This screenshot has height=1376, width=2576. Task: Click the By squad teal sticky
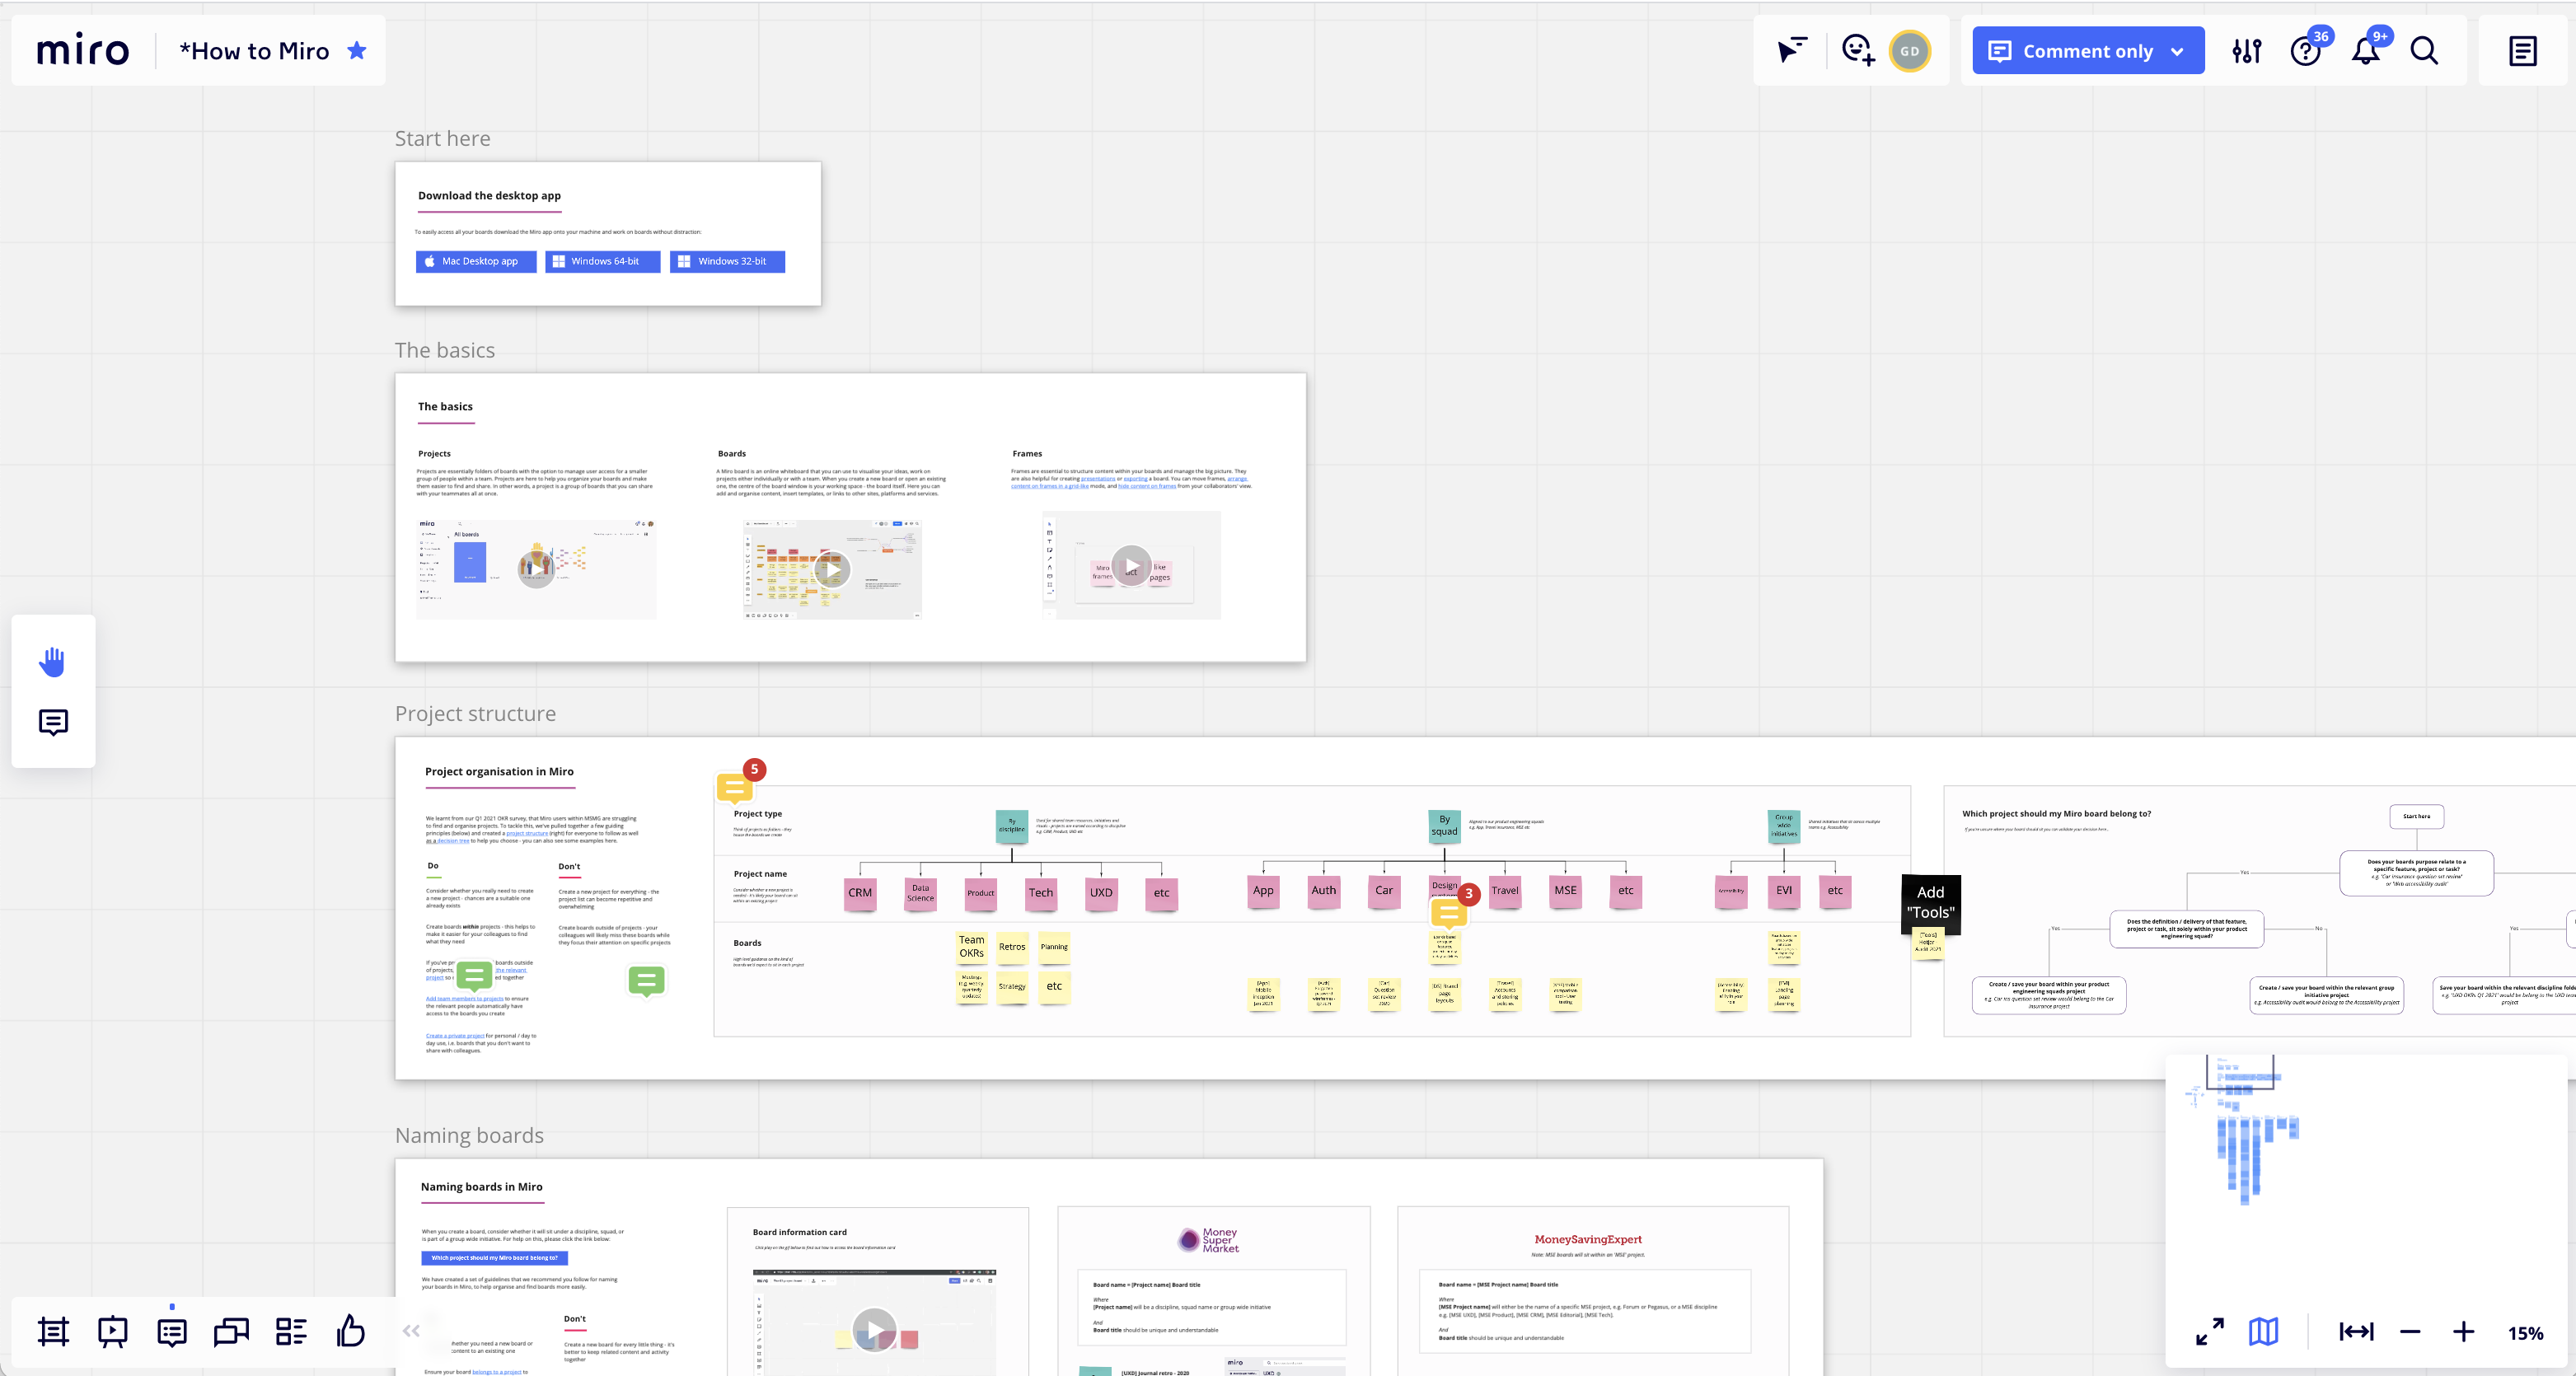pos(1444,826)
